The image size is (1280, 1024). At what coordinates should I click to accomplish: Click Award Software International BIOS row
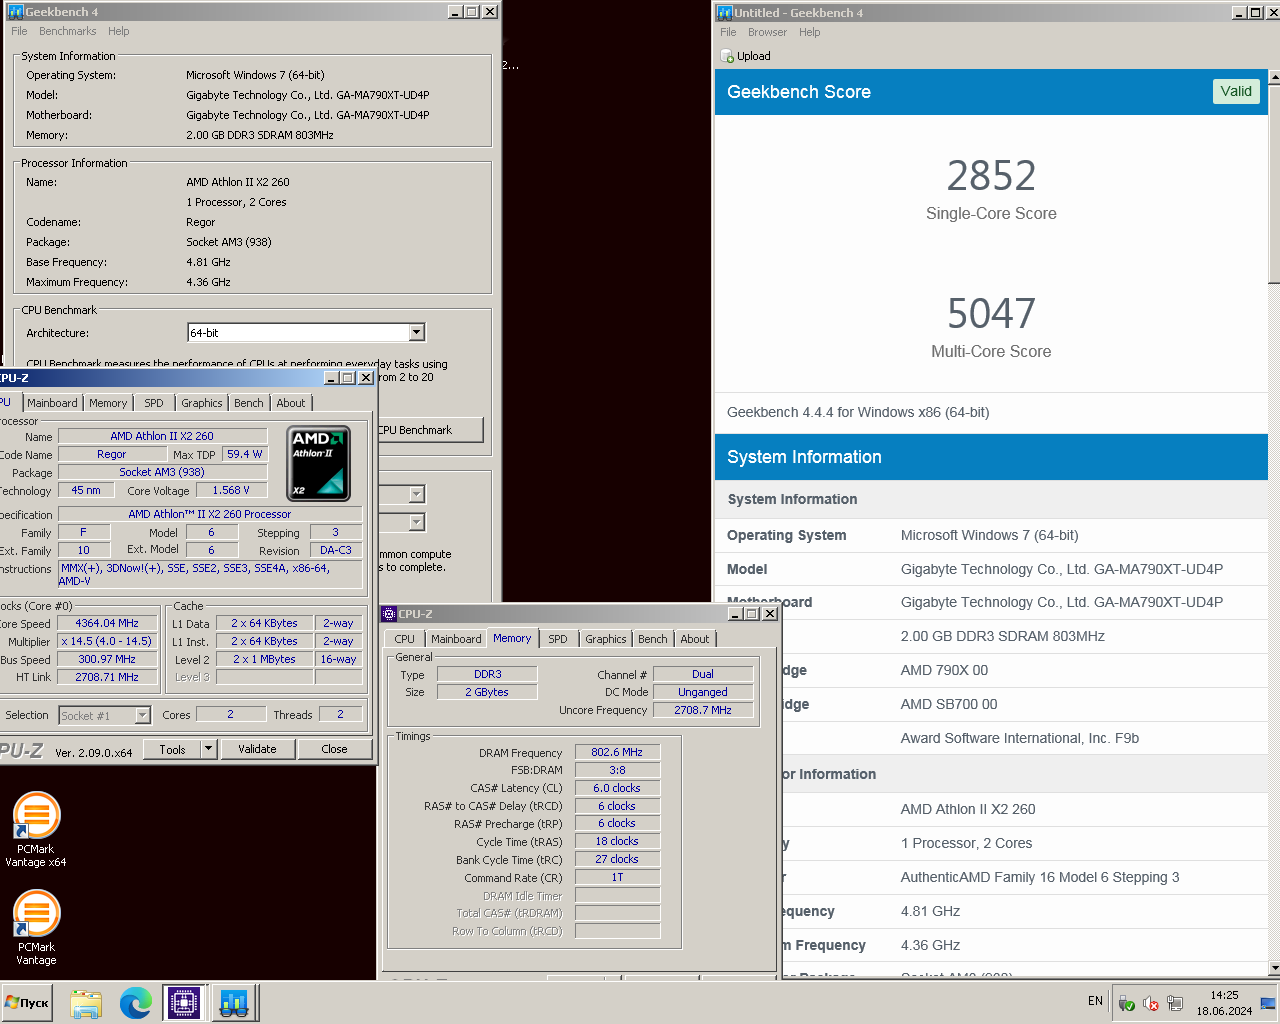point(991,738)
